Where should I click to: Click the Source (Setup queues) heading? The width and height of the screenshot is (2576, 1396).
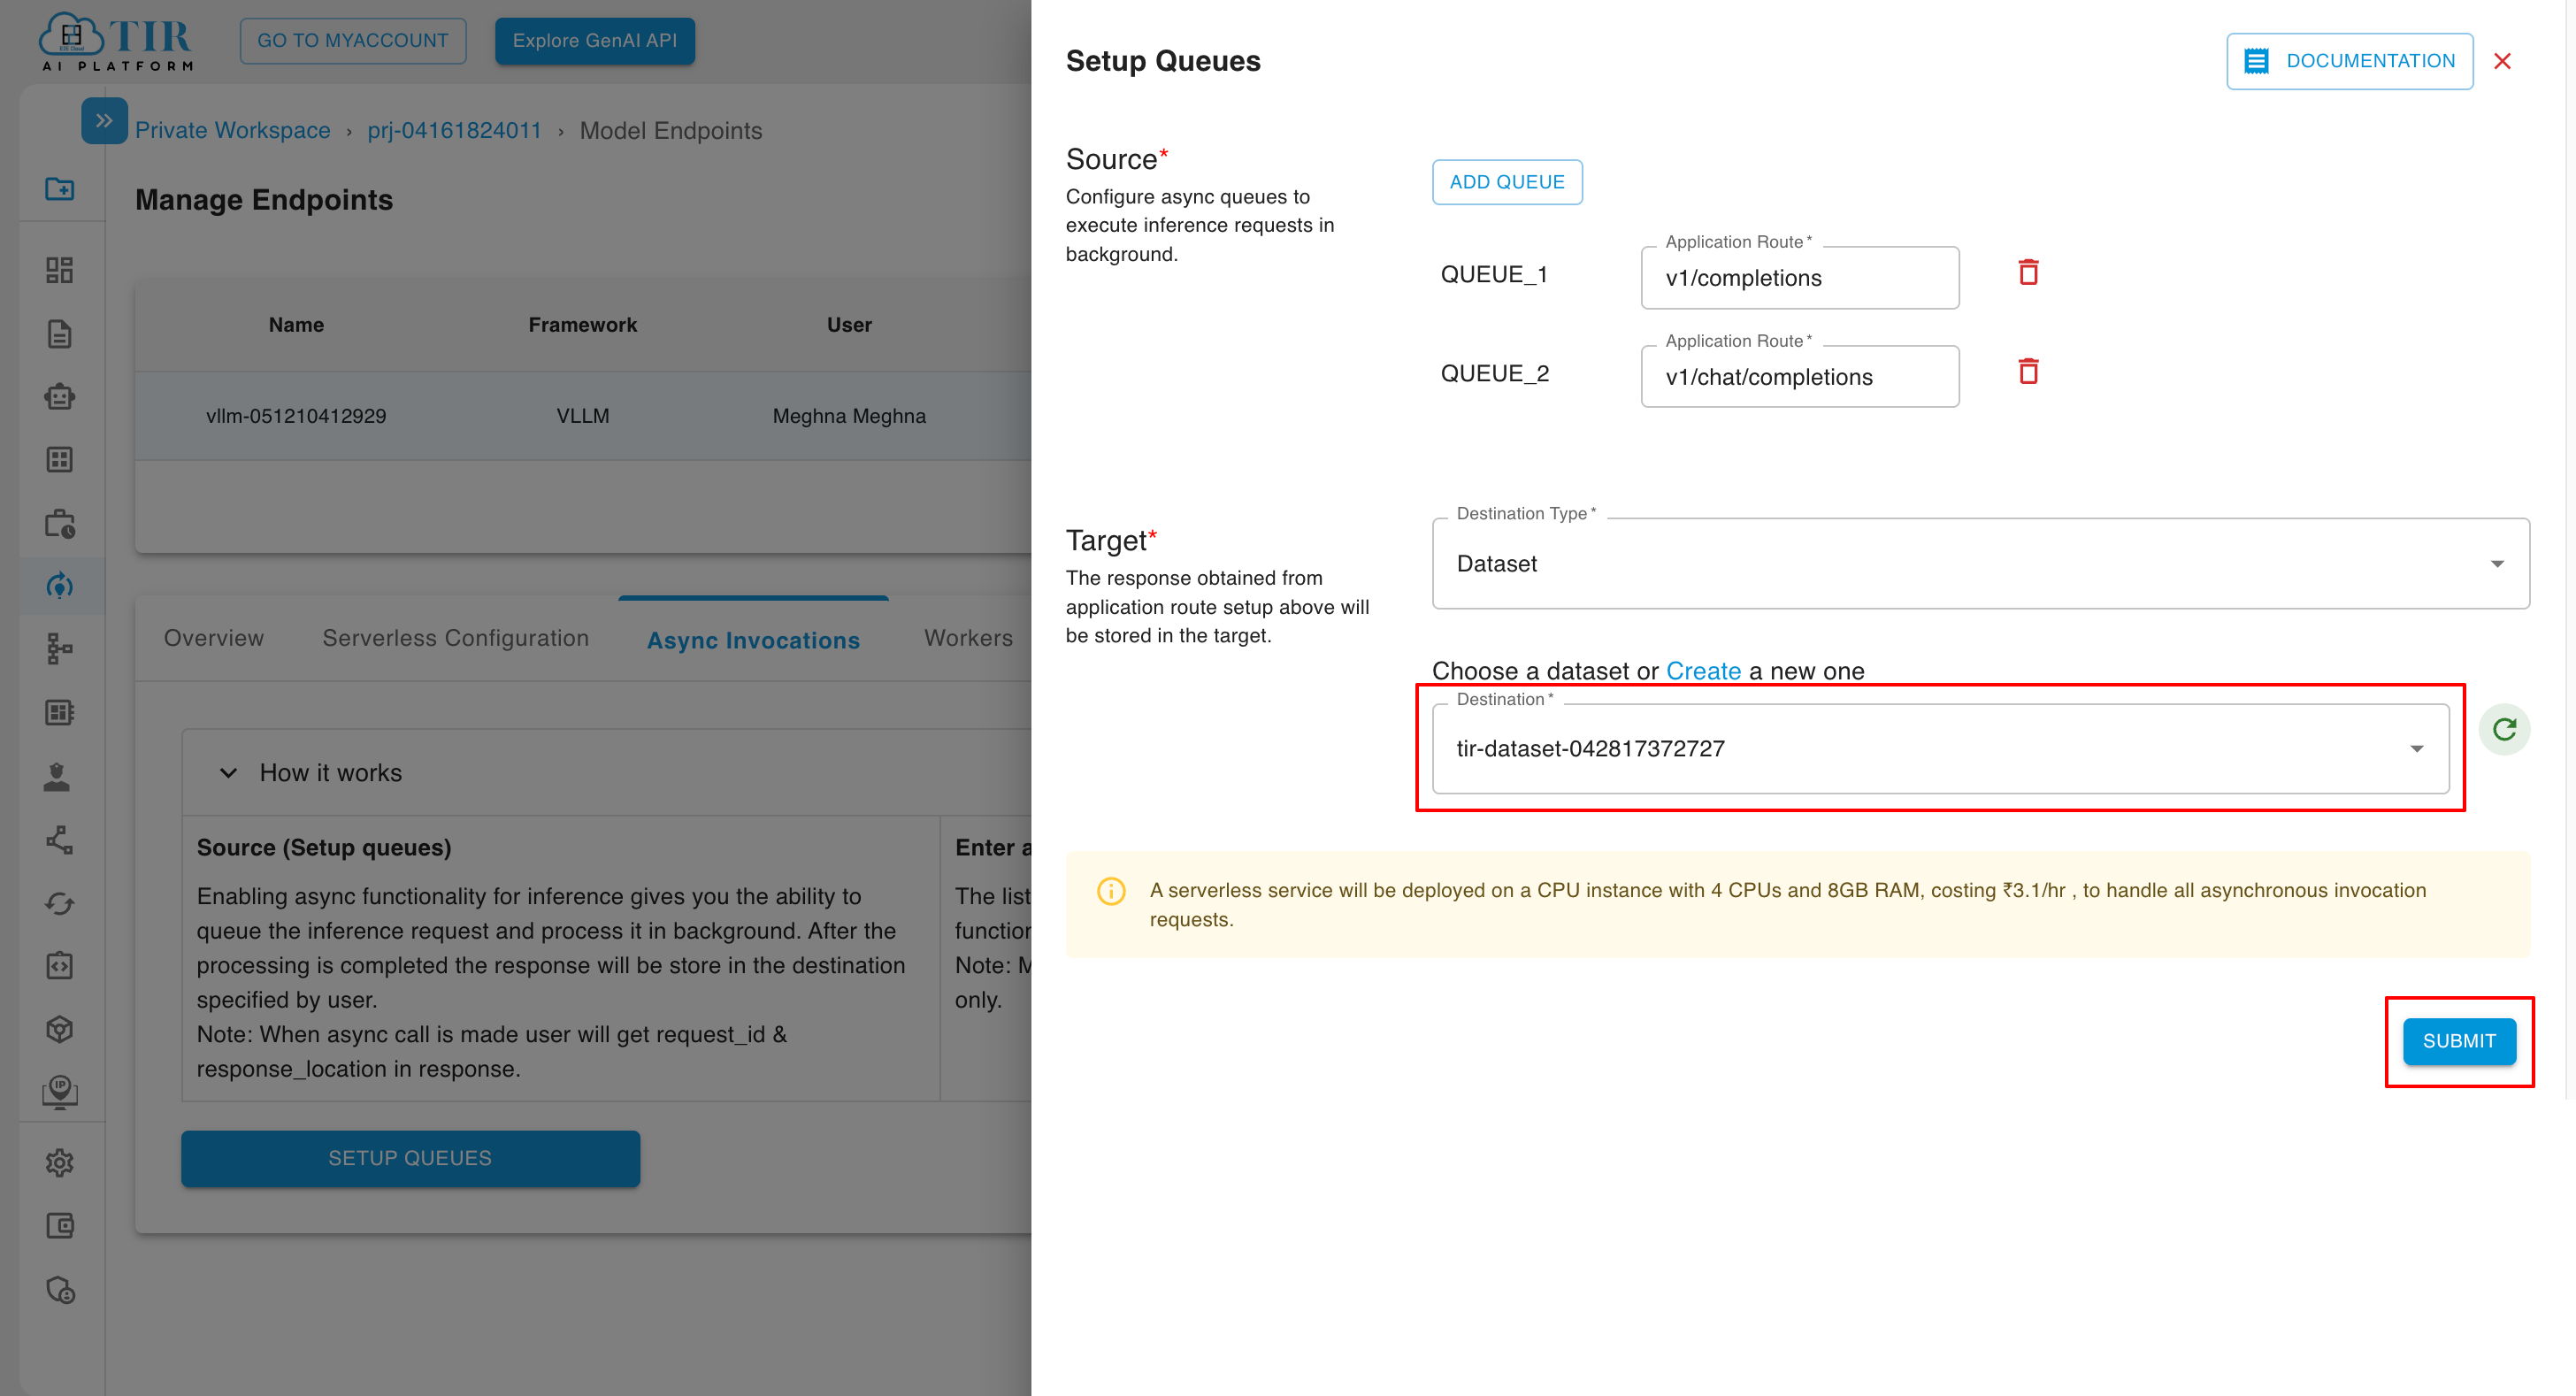pos(324,848)
